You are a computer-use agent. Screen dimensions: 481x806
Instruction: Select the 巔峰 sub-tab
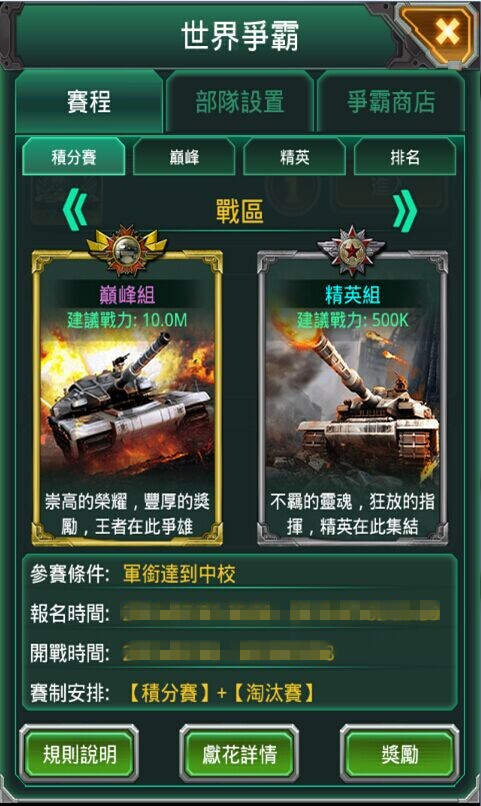(x=184, y=157)
